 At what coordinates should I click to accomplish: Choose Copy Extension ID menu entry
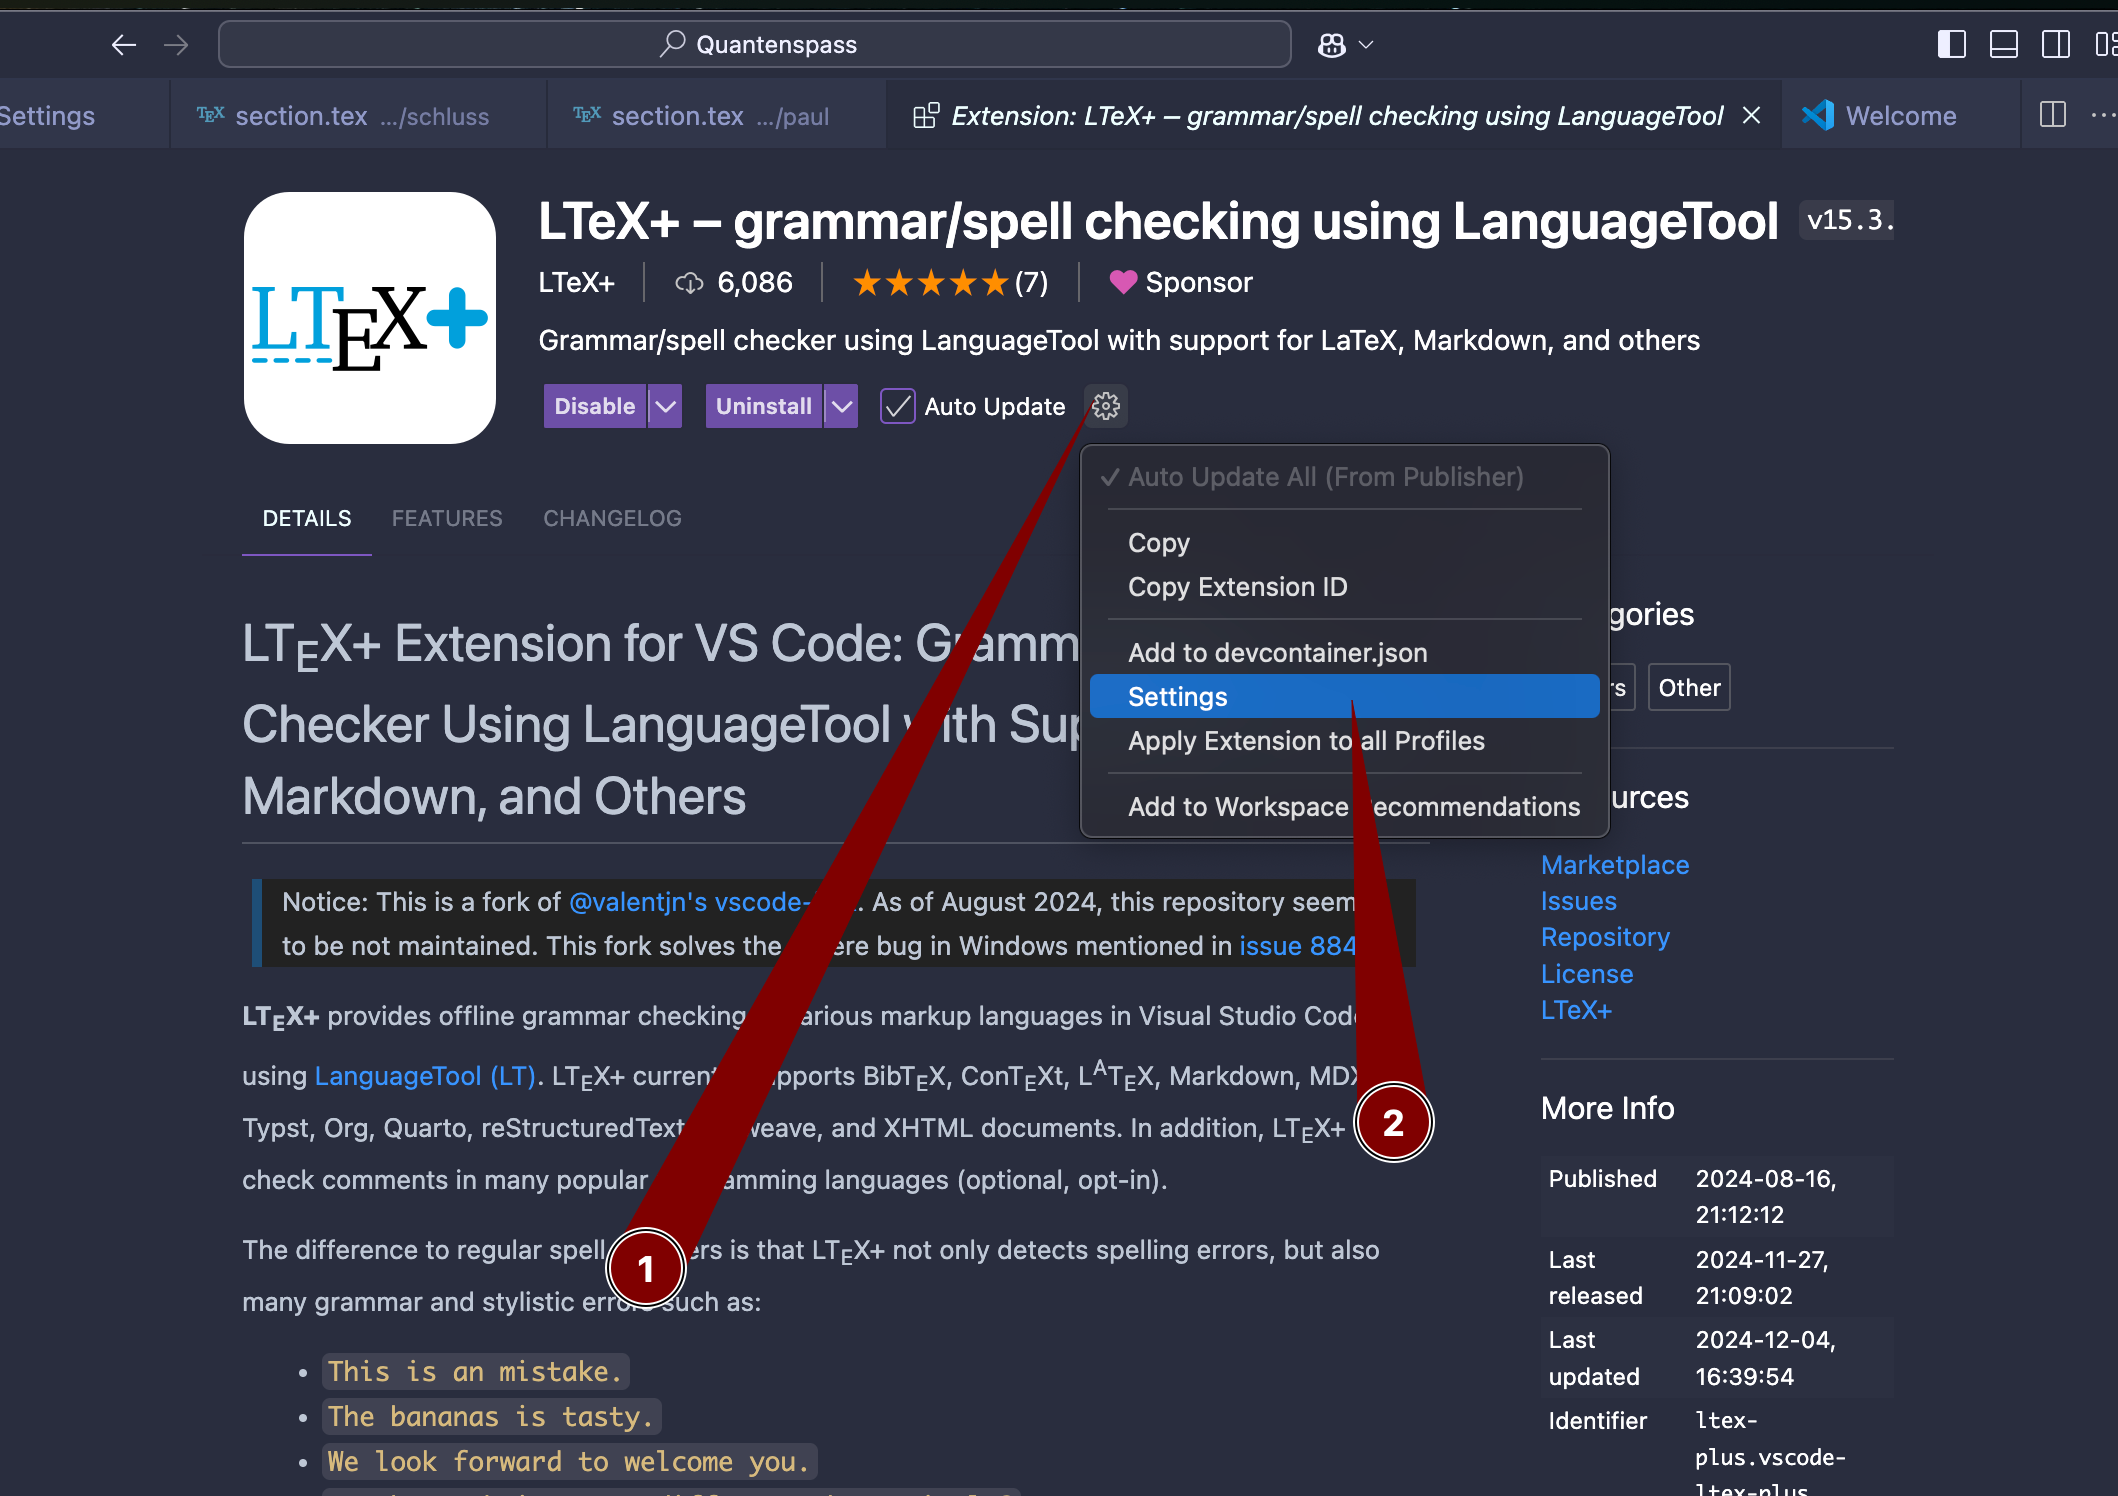pos(1237,587)
